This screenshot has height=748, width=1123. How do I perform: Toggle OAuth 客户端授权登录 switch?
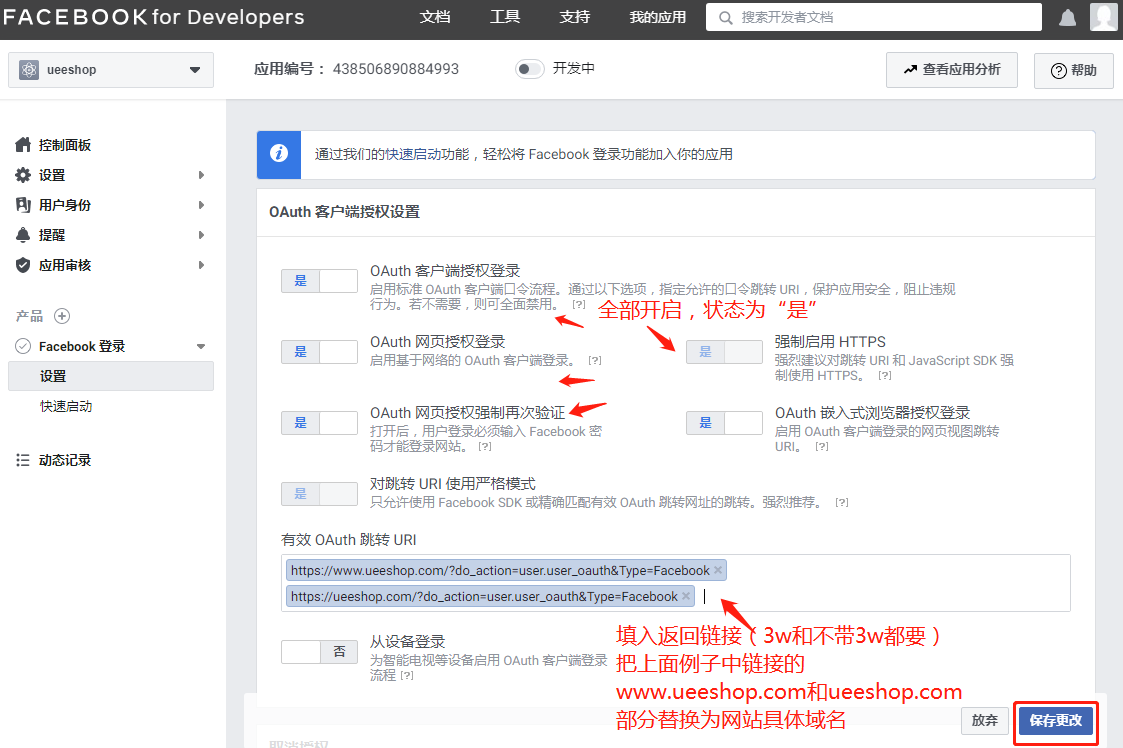(x=319, y=281)
